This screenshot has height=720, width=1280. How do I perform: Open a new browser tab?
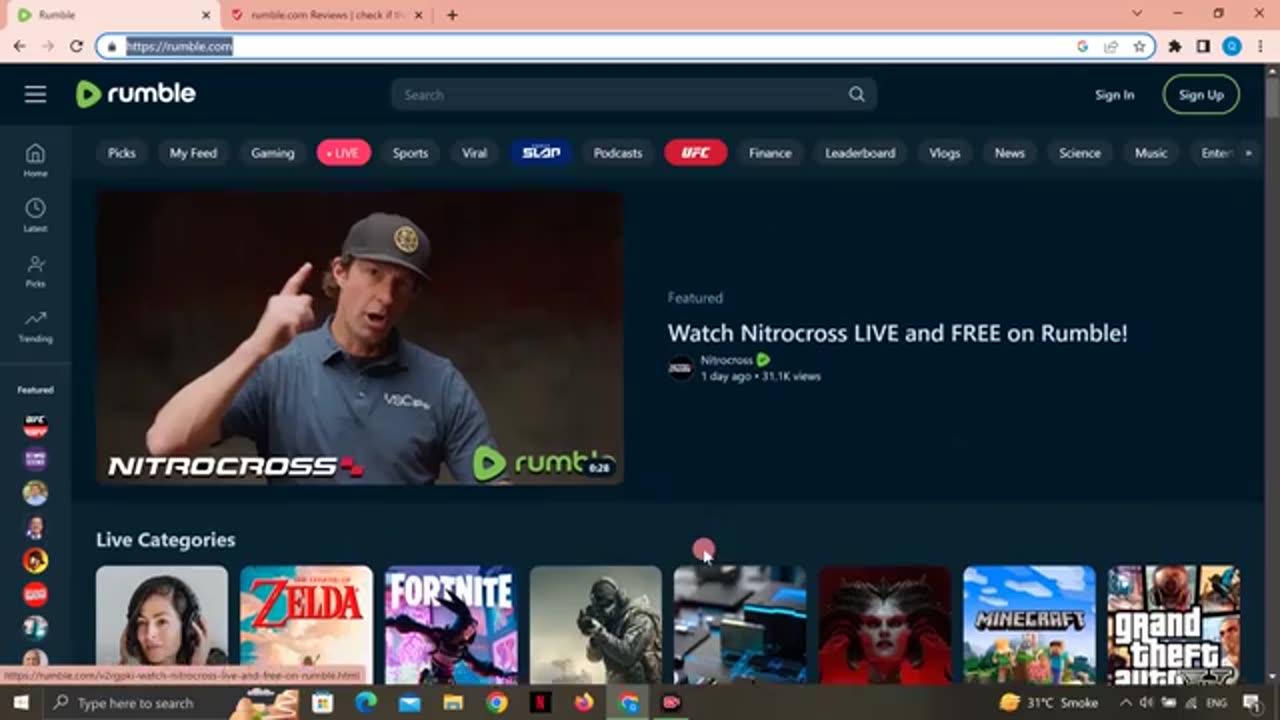[x=452, y=15]
